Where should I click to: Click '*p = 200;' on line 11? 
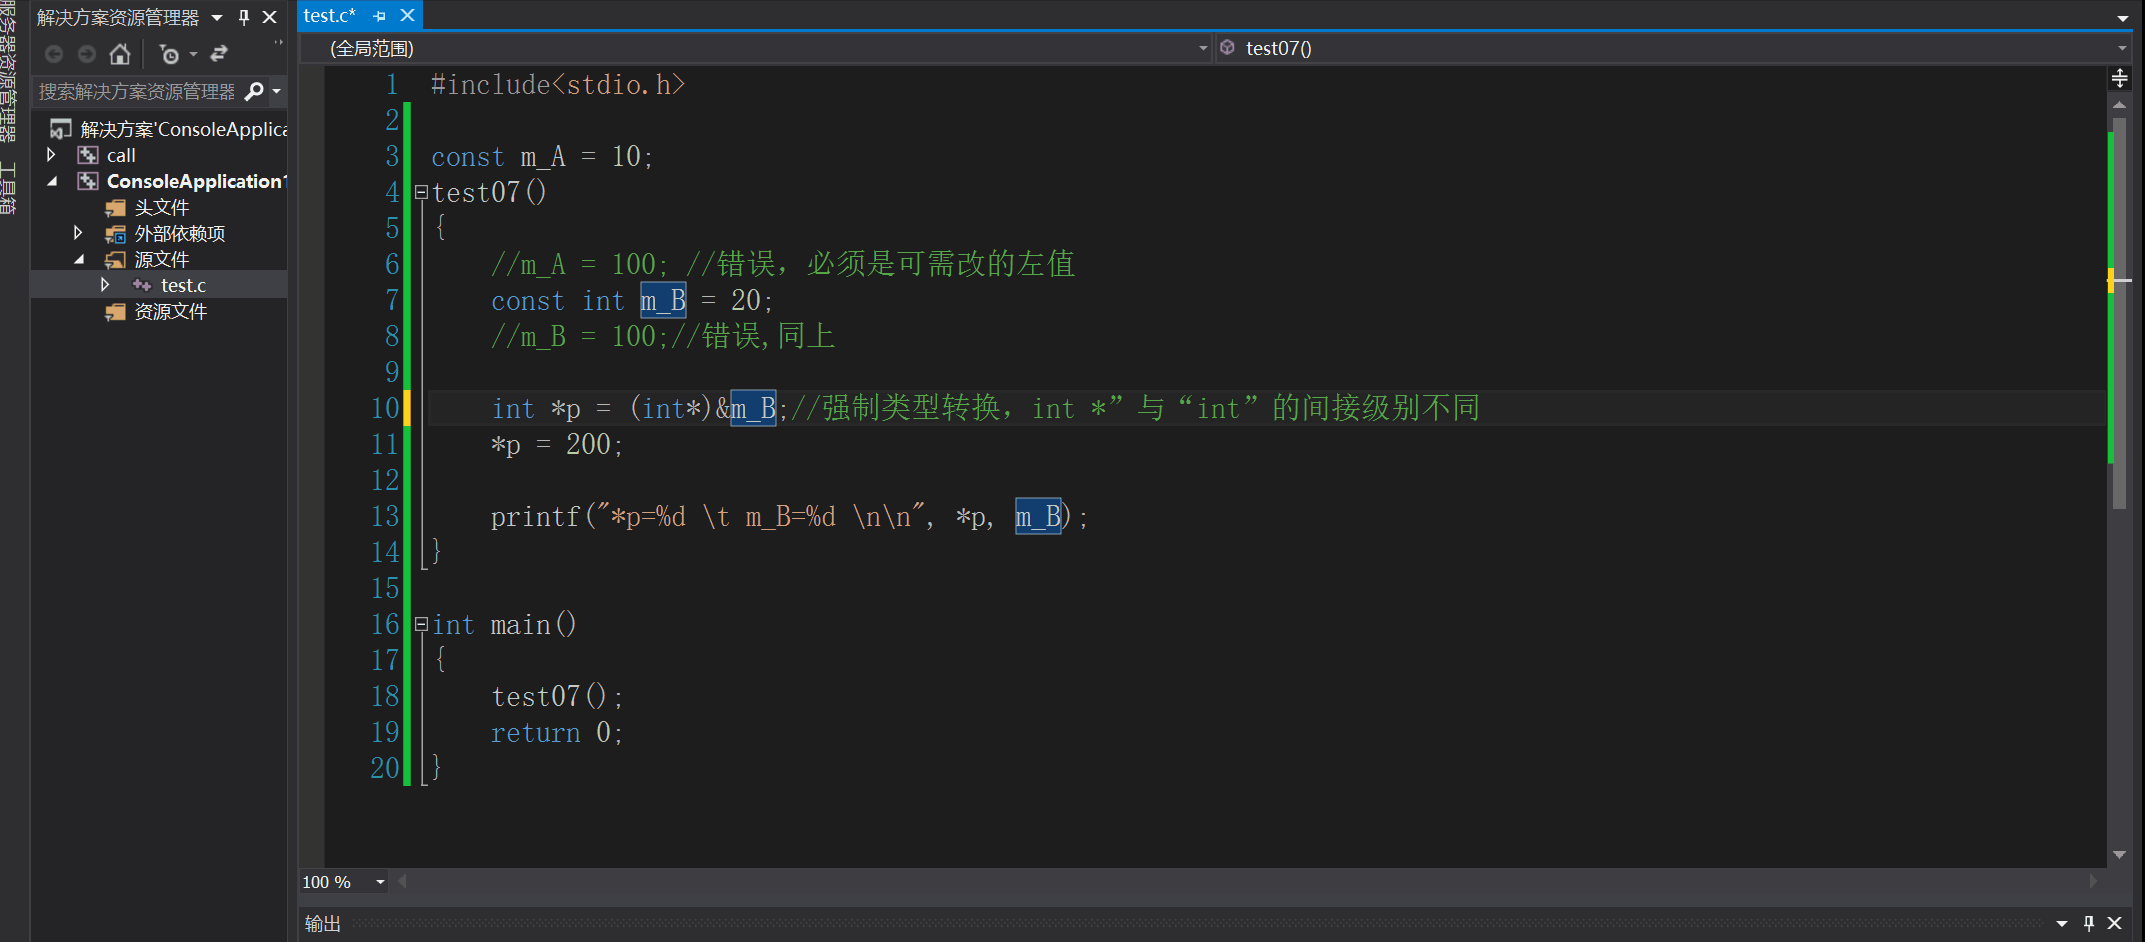point(556,445)
